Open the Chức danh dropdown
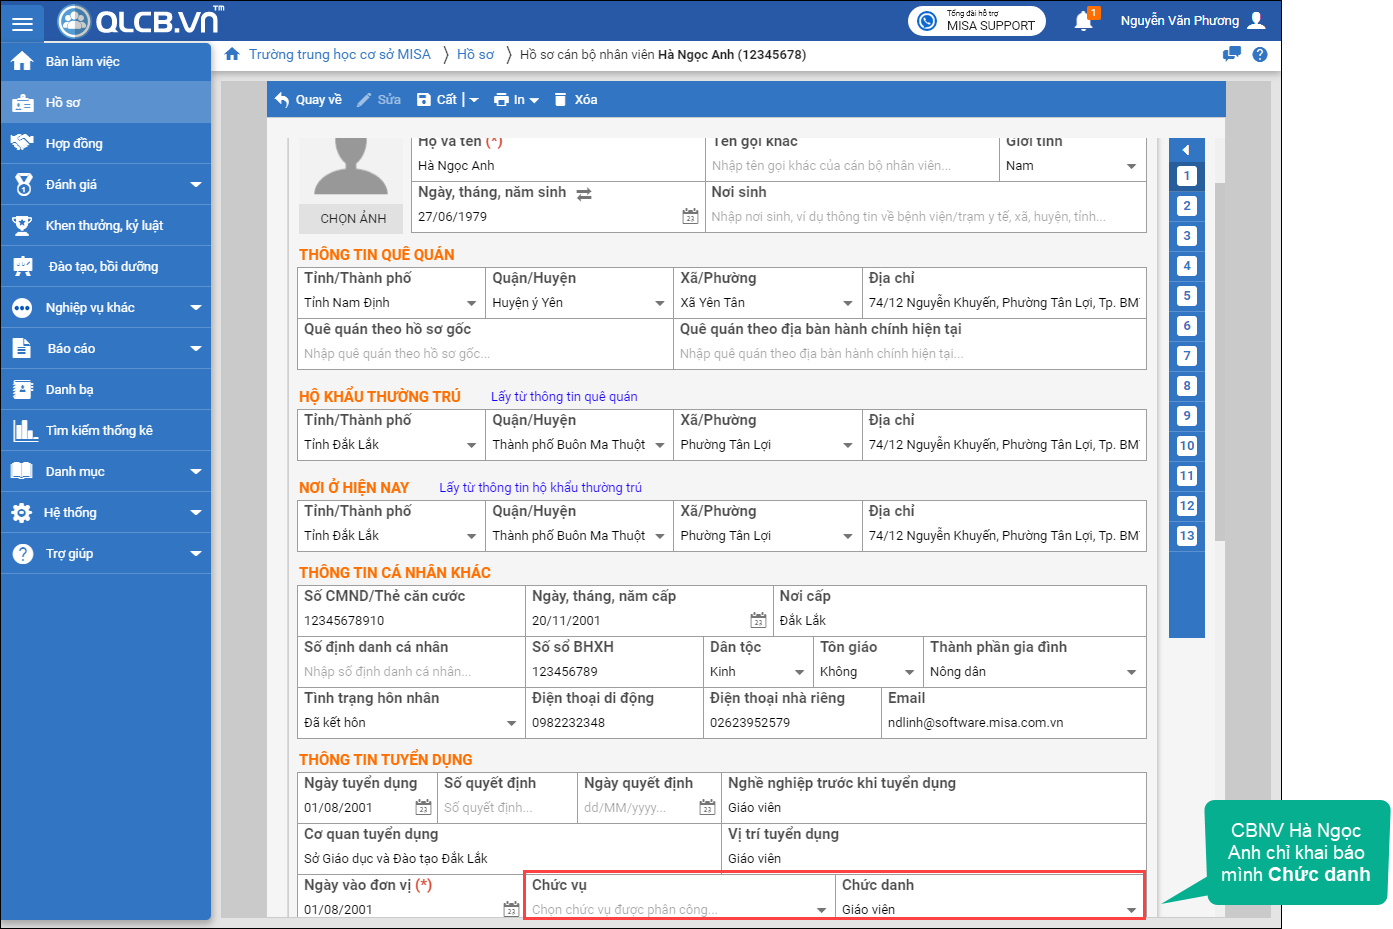 click(1131, 910)
